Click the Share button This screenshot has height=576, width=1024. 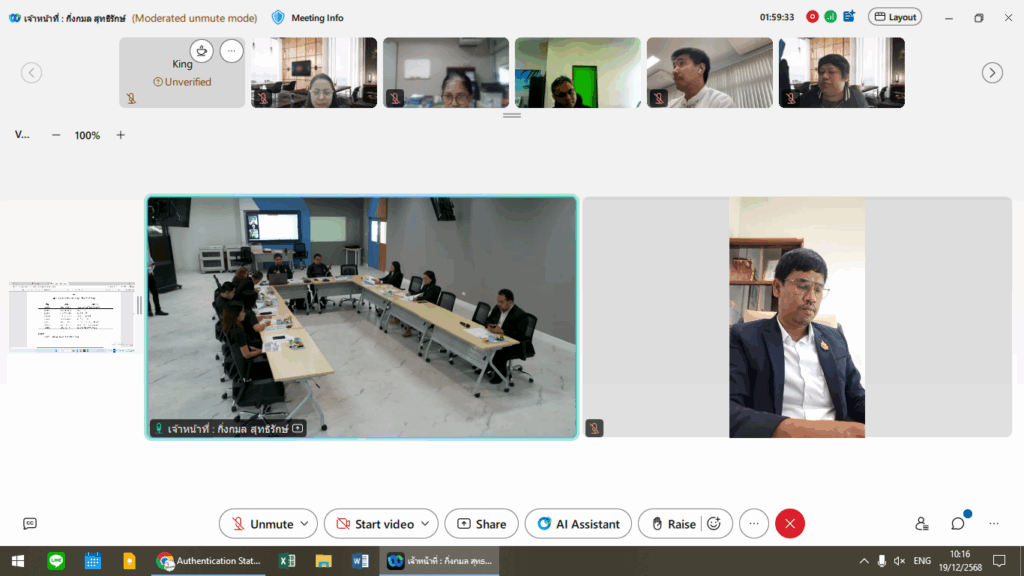[481, 524]
